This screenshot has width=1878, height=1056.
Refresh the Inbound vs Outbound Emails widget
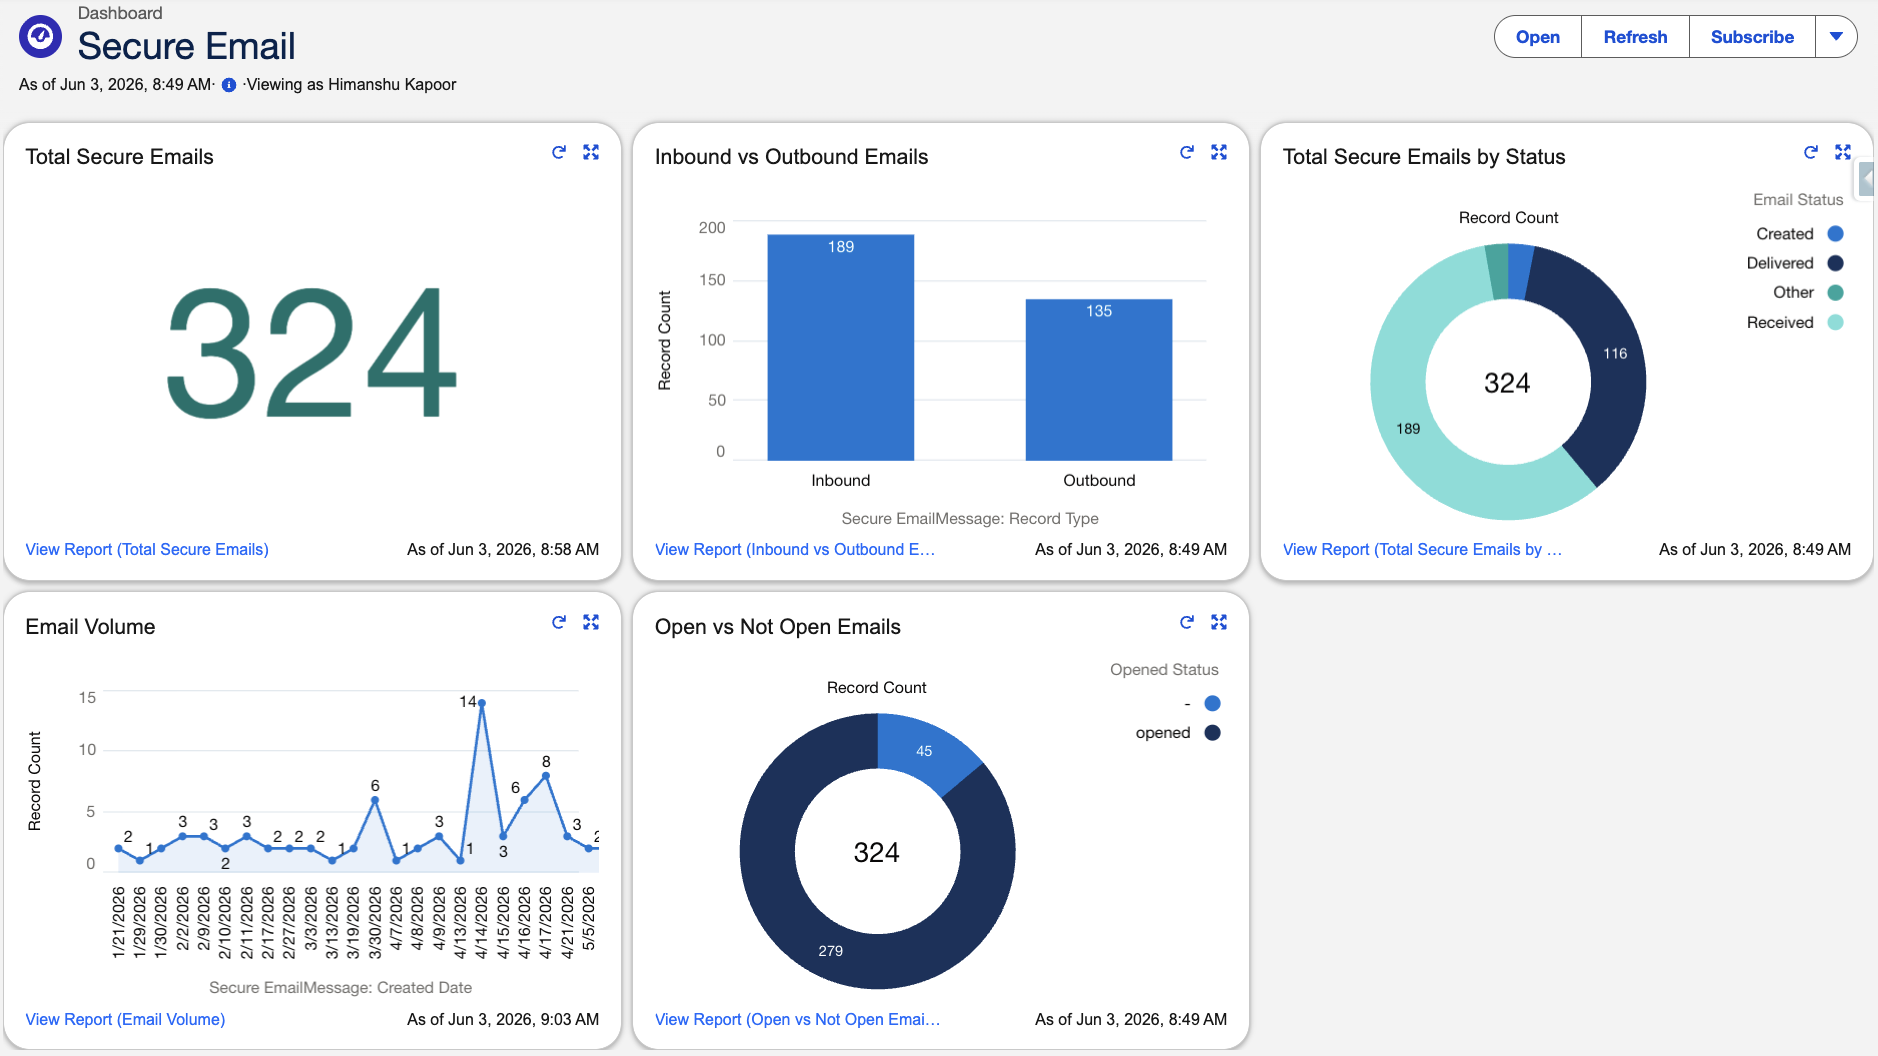coord(1187,152)
